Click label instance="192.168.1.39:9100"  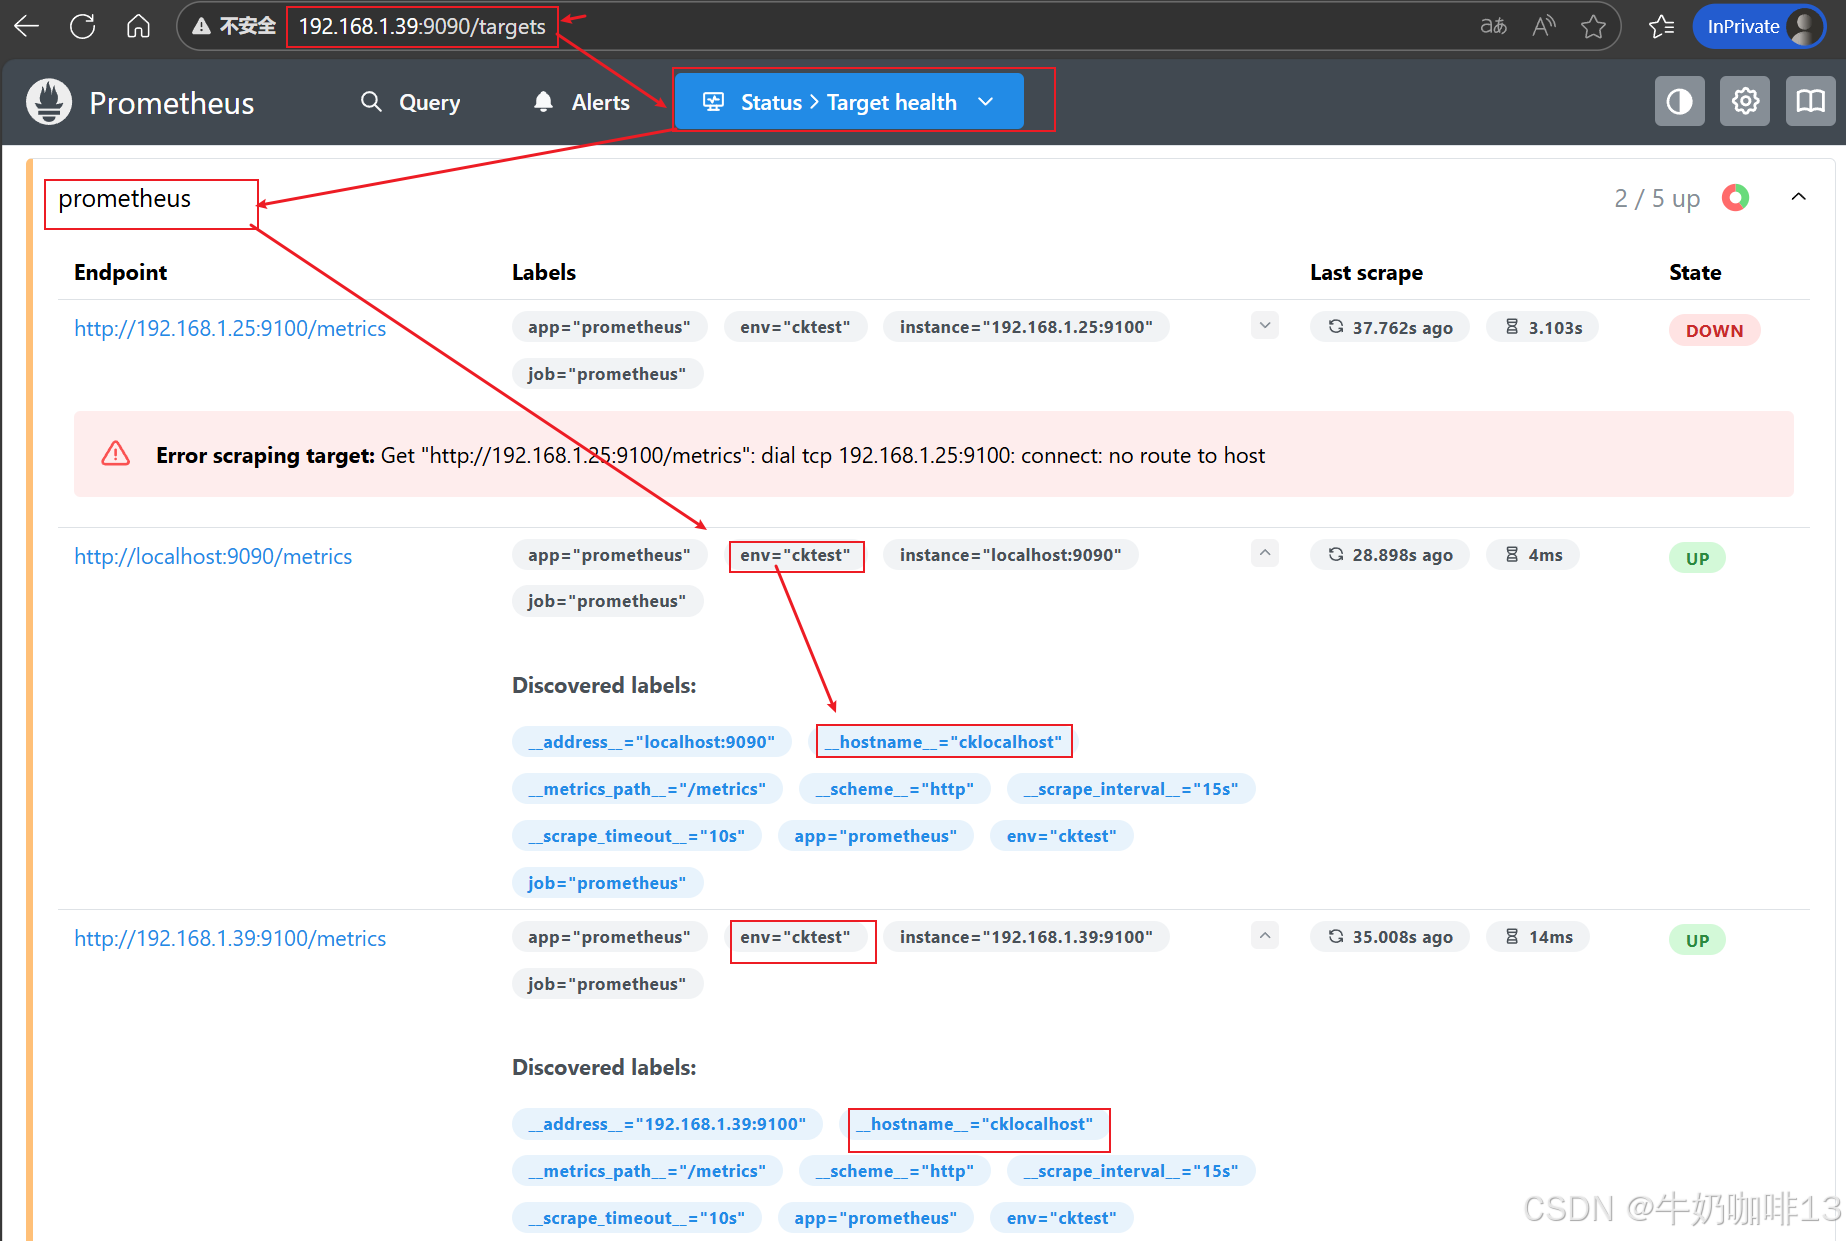coord(1026,937)
